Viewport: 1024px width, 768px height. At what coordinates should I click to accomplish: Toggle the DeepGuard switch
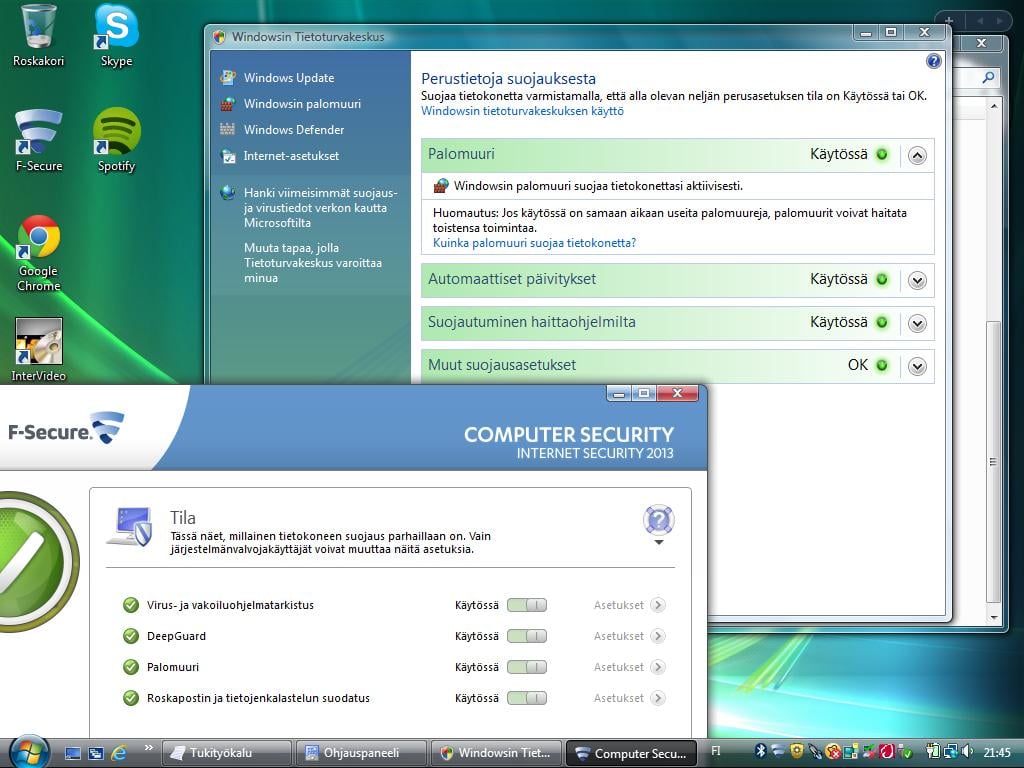click(527, 636)
